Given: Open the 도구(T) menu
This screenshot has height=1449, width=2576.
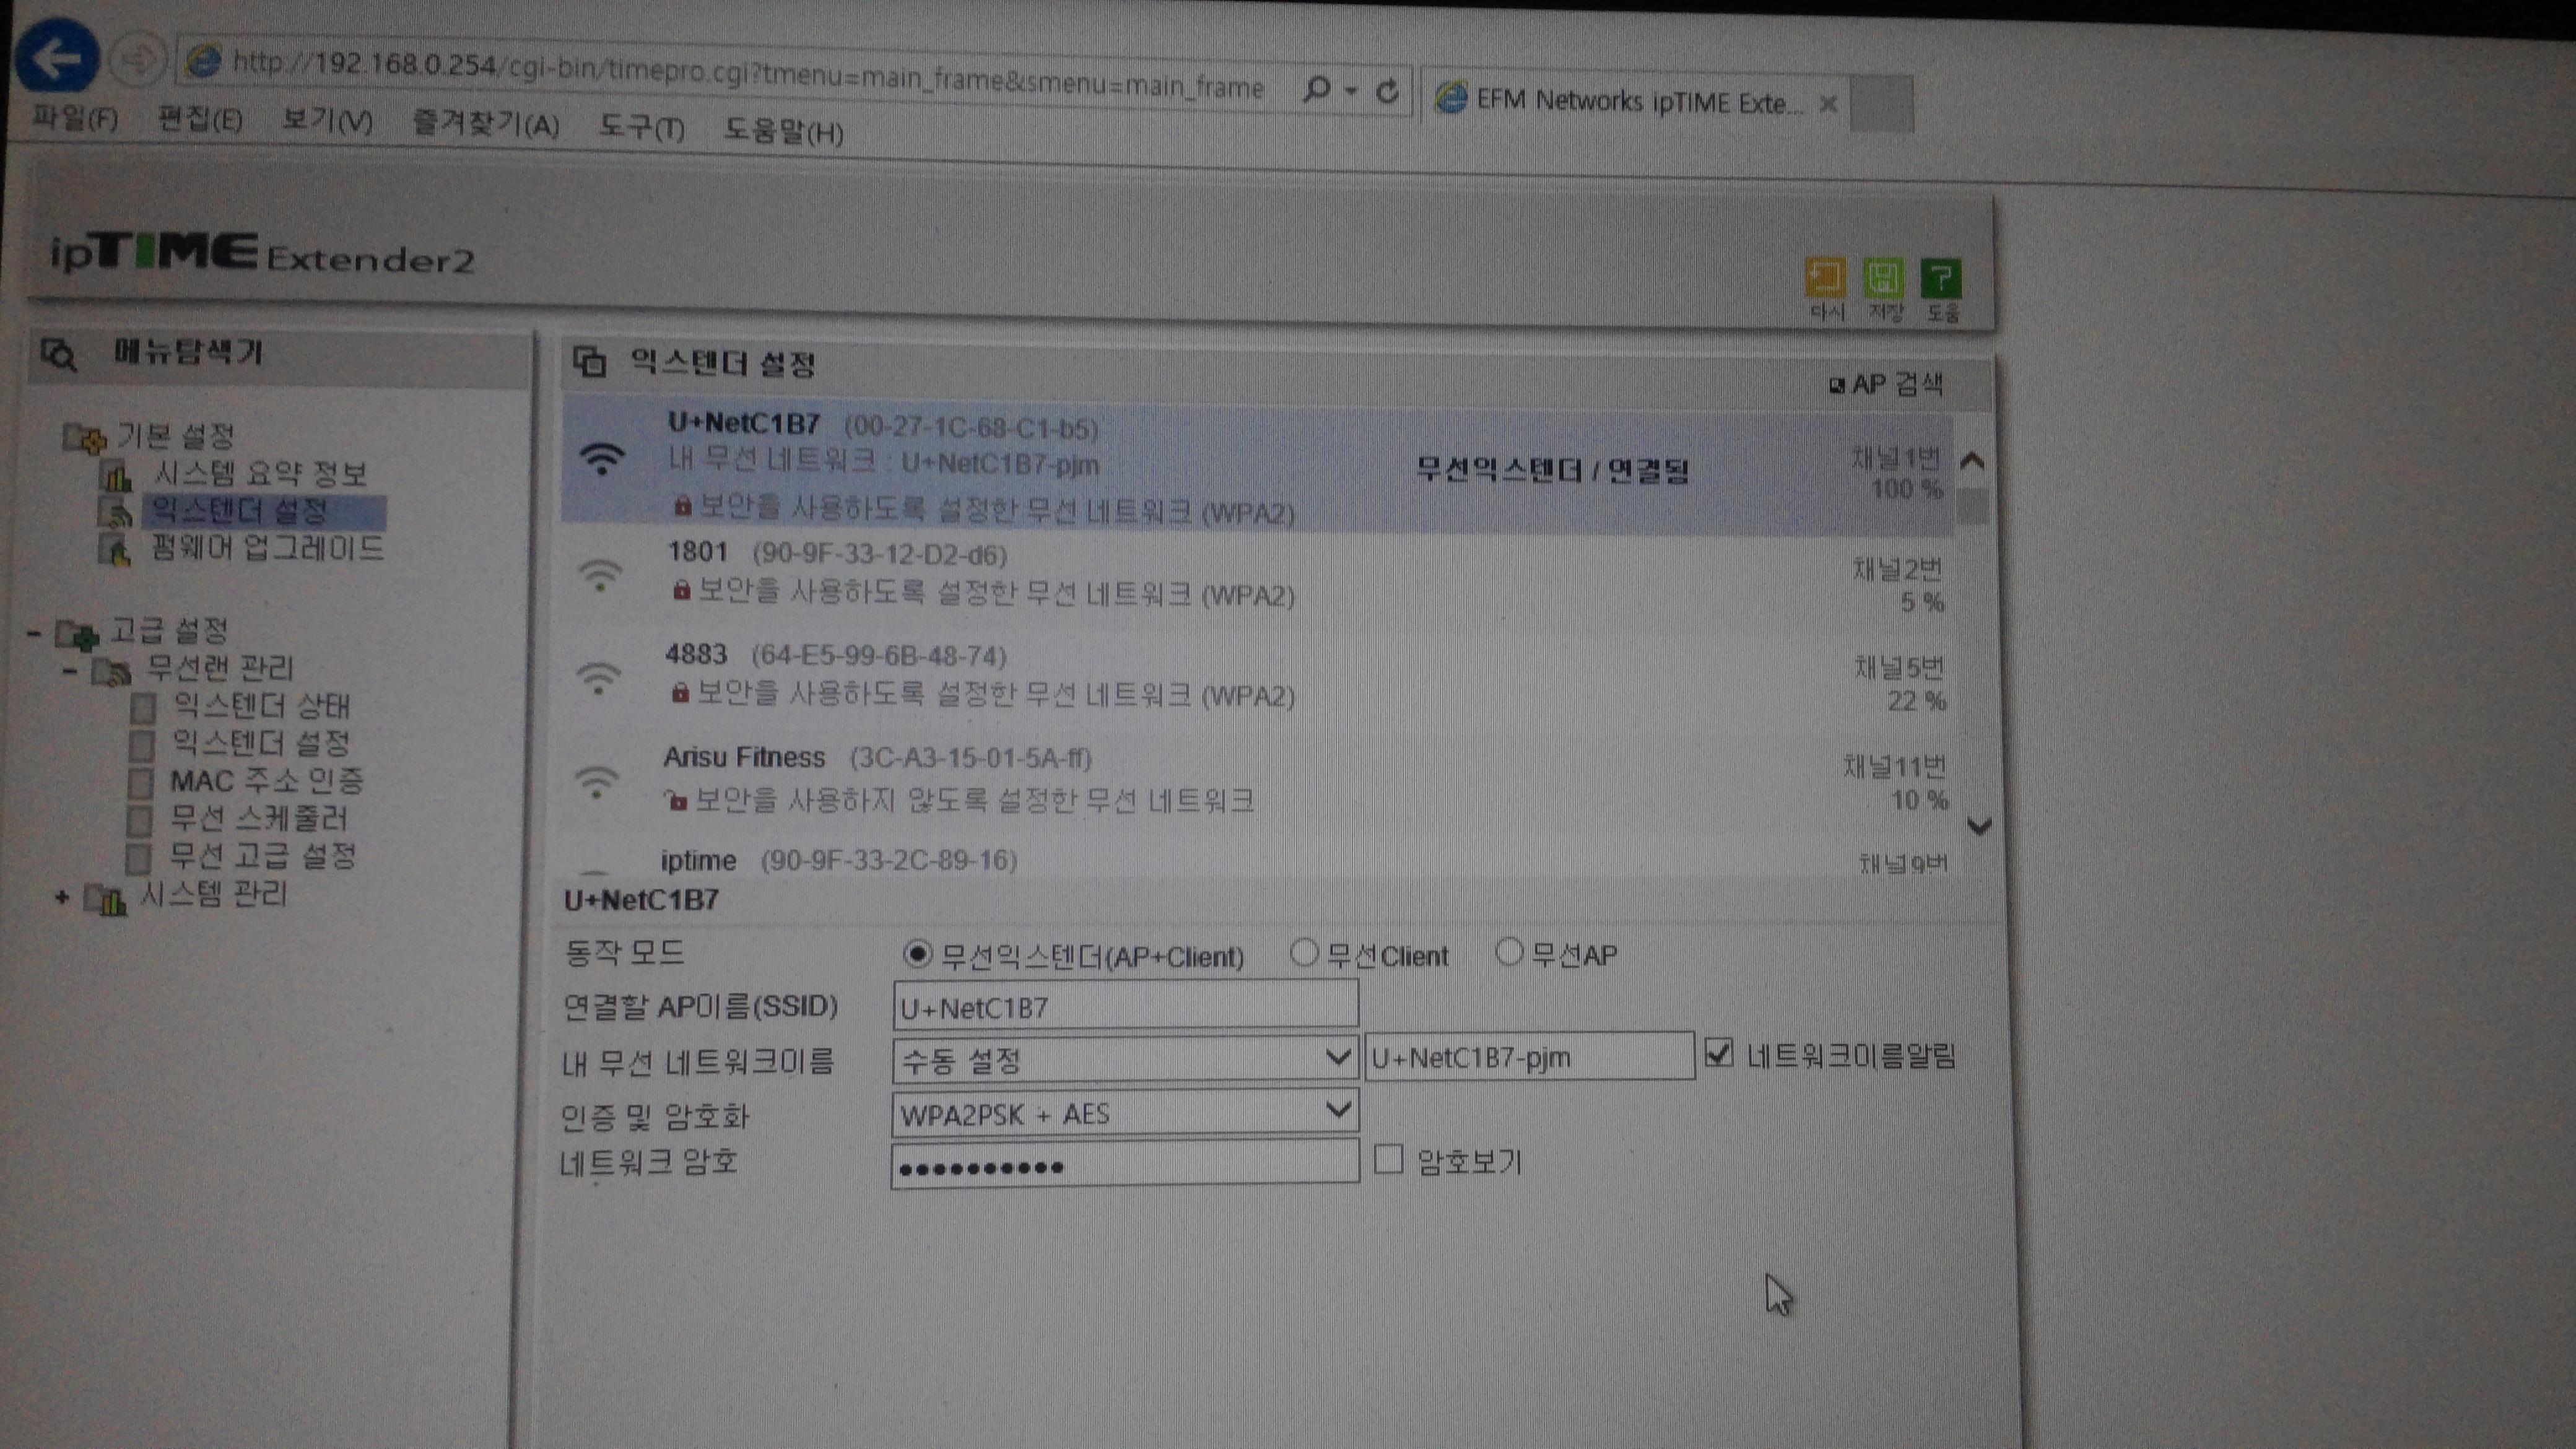Looking at the screenshot, I should click(x=641, y=127).
